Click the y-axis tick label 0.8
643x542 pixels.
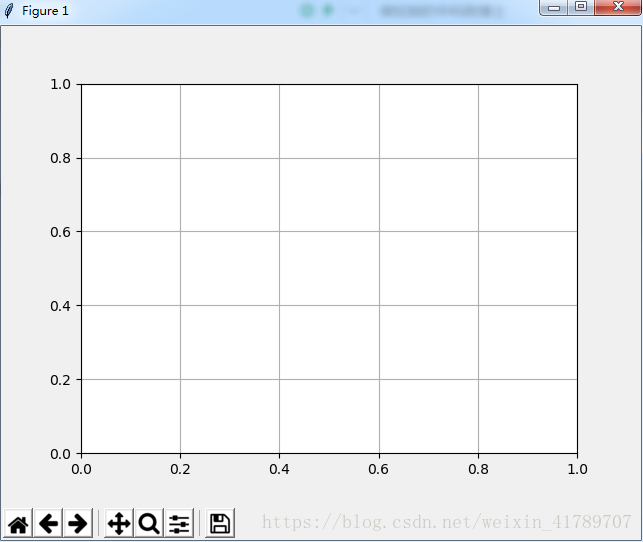[x=60, y=158]
